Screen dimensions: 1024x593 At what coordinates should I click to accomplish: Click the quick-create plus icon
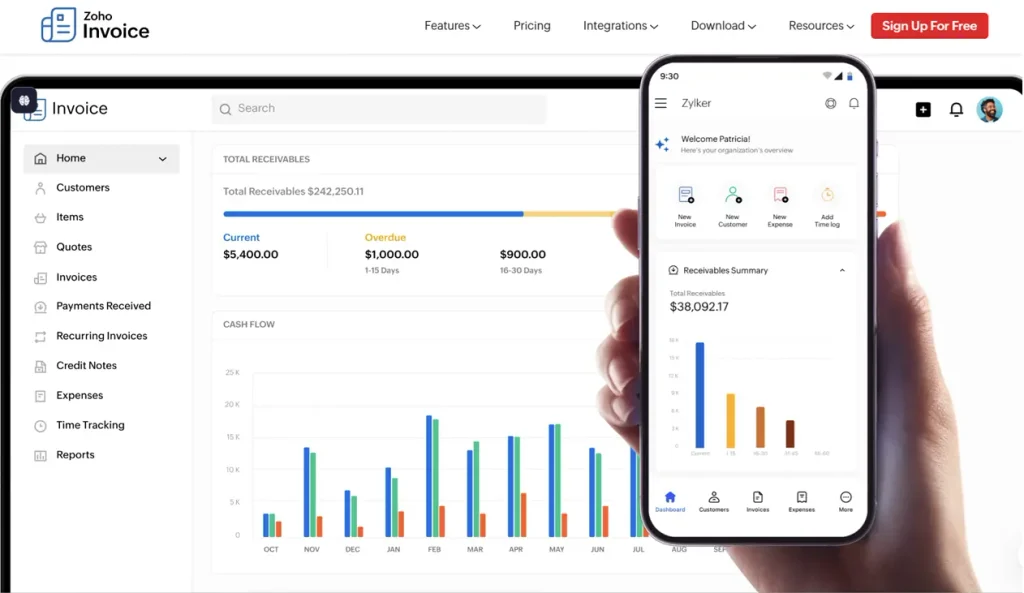pos(923,110)
